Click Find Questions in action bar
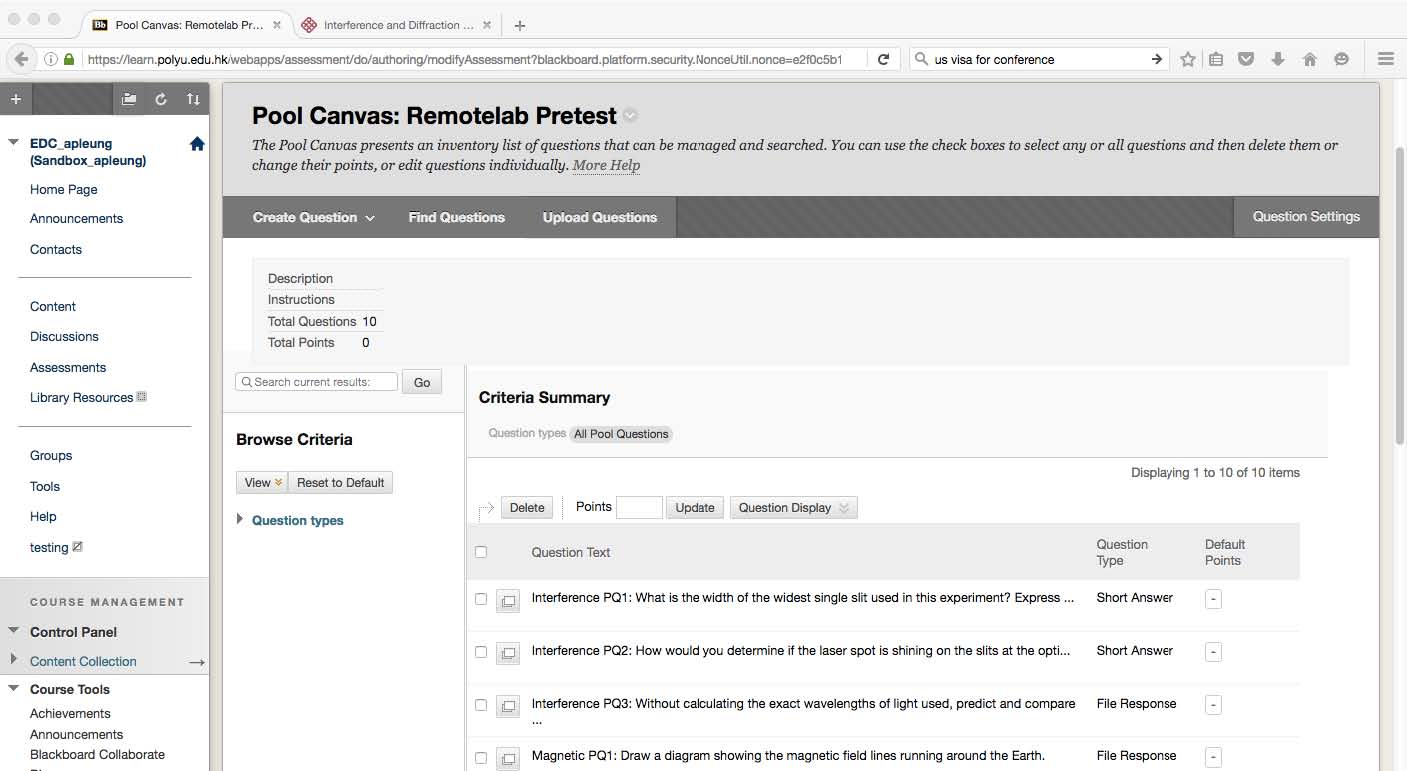 [457, 217]
